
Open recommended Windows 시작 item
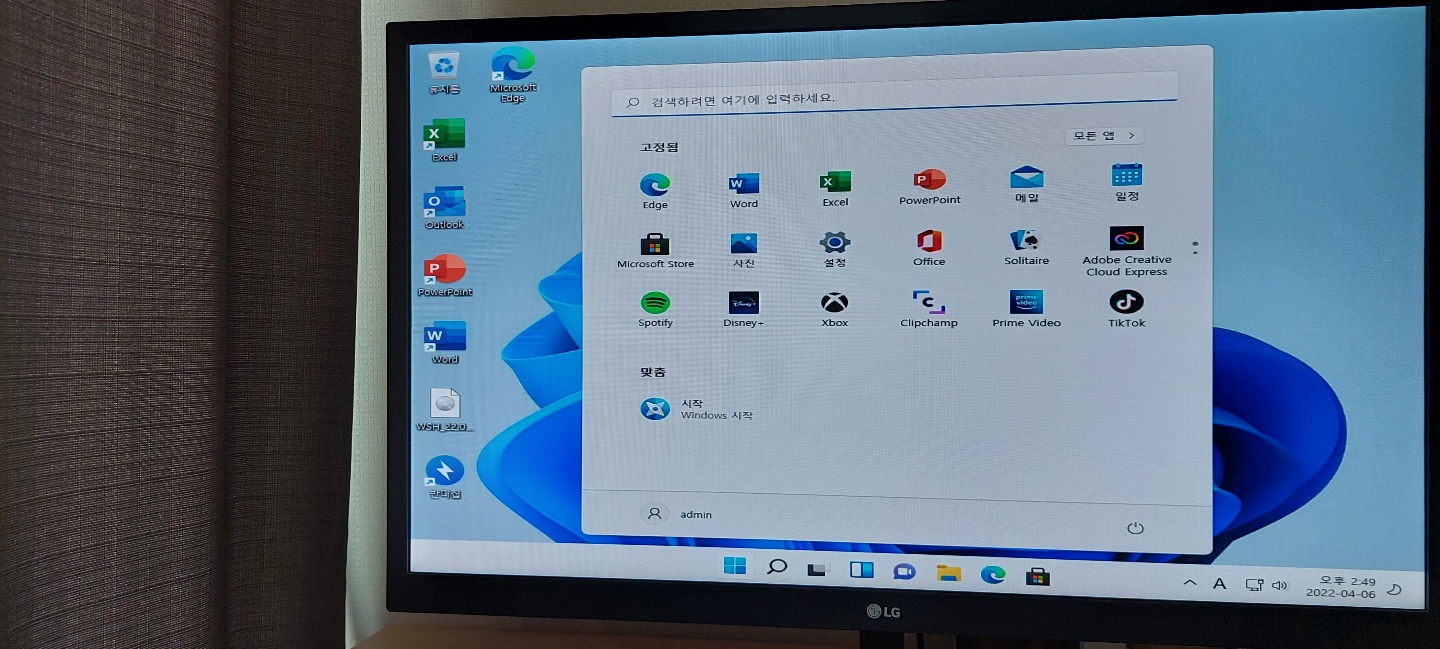point(697,409)
